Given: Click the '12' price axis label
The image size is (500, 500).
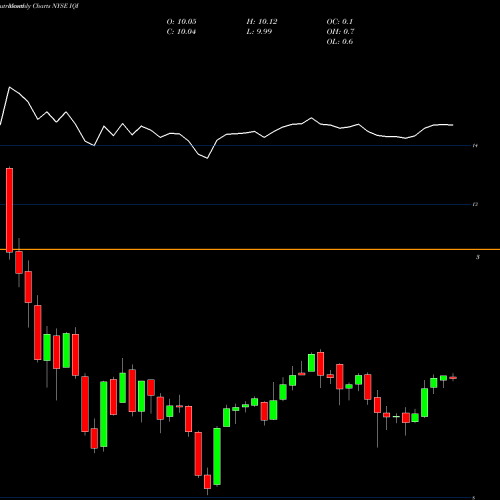Looking at the screenshot, I should coord(475,204).
